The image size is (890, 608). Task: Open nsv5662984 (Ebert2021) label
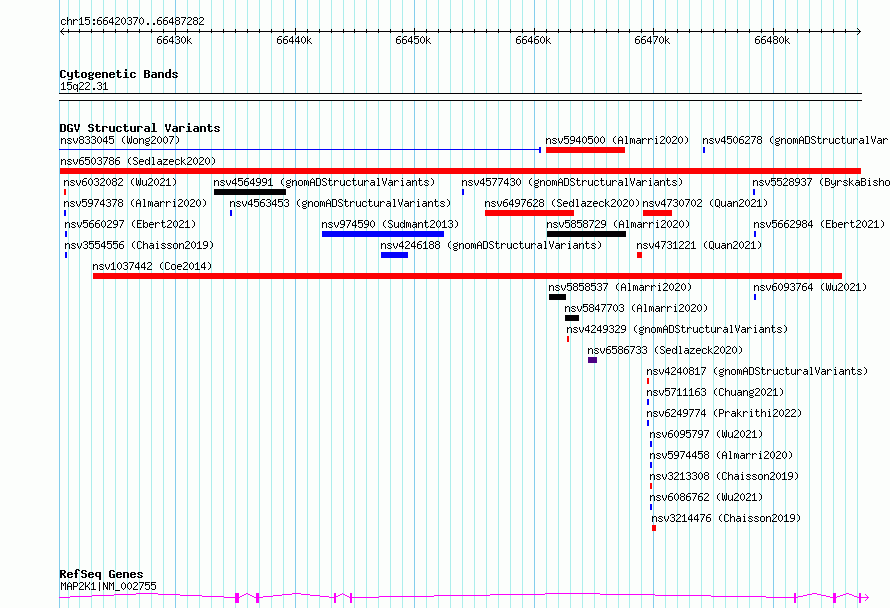819,224
